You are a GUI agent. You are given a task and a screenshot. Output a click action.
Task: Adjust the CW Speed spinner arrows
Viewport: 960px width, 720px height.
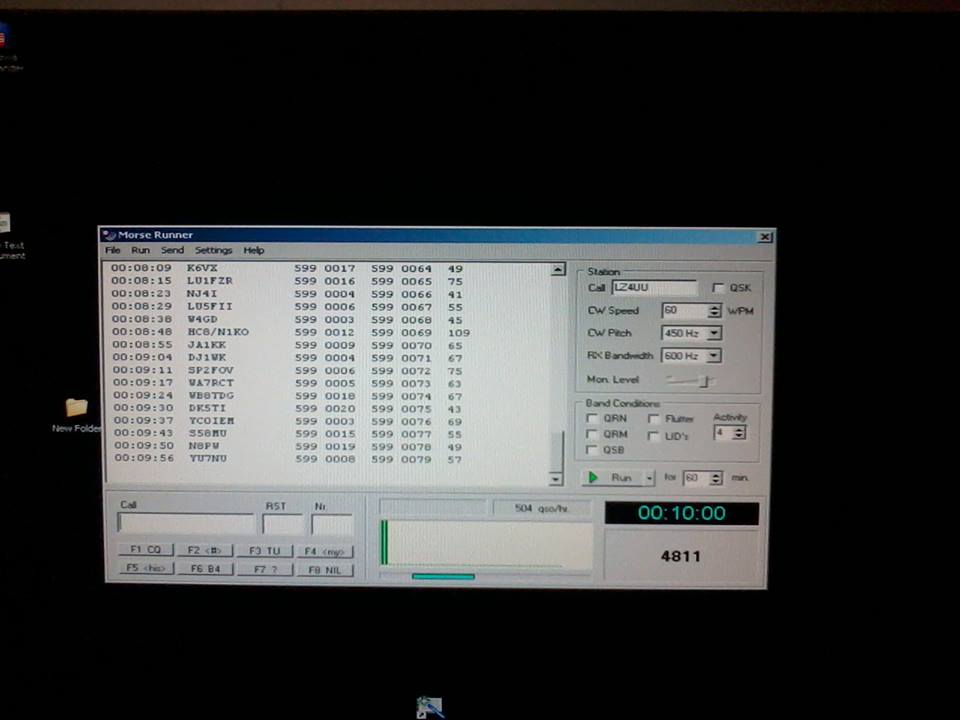pos(714,310)
